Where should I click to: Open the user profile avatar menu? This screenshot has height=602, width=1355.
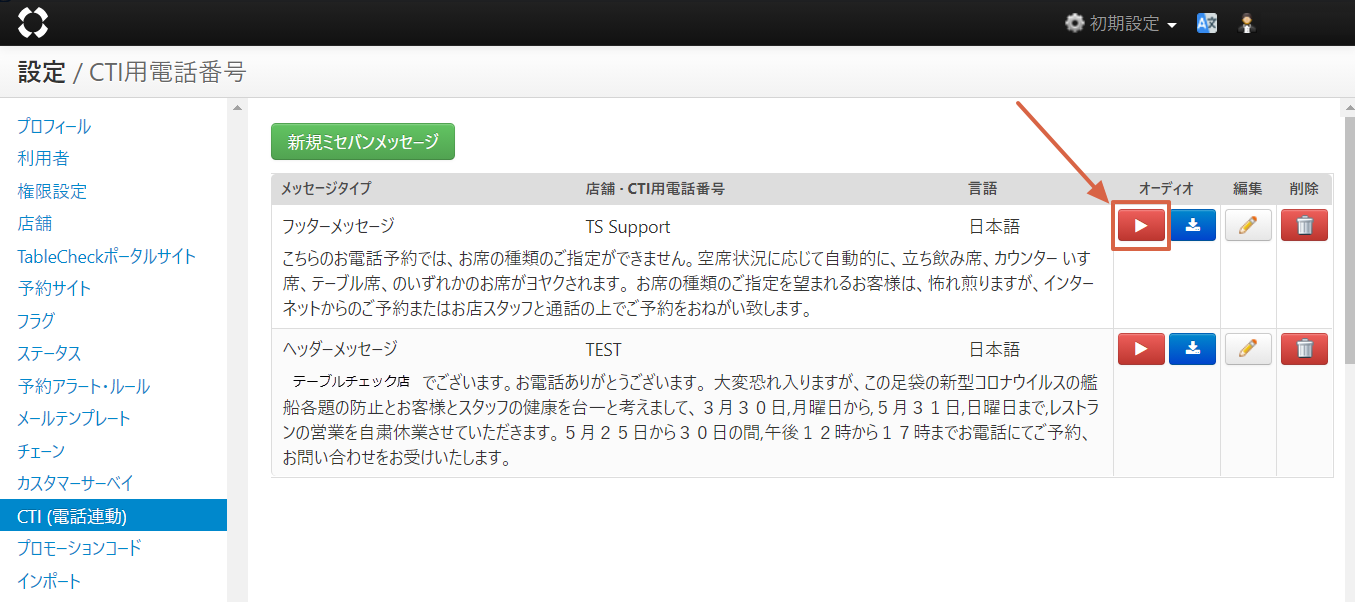point(1246,23)
